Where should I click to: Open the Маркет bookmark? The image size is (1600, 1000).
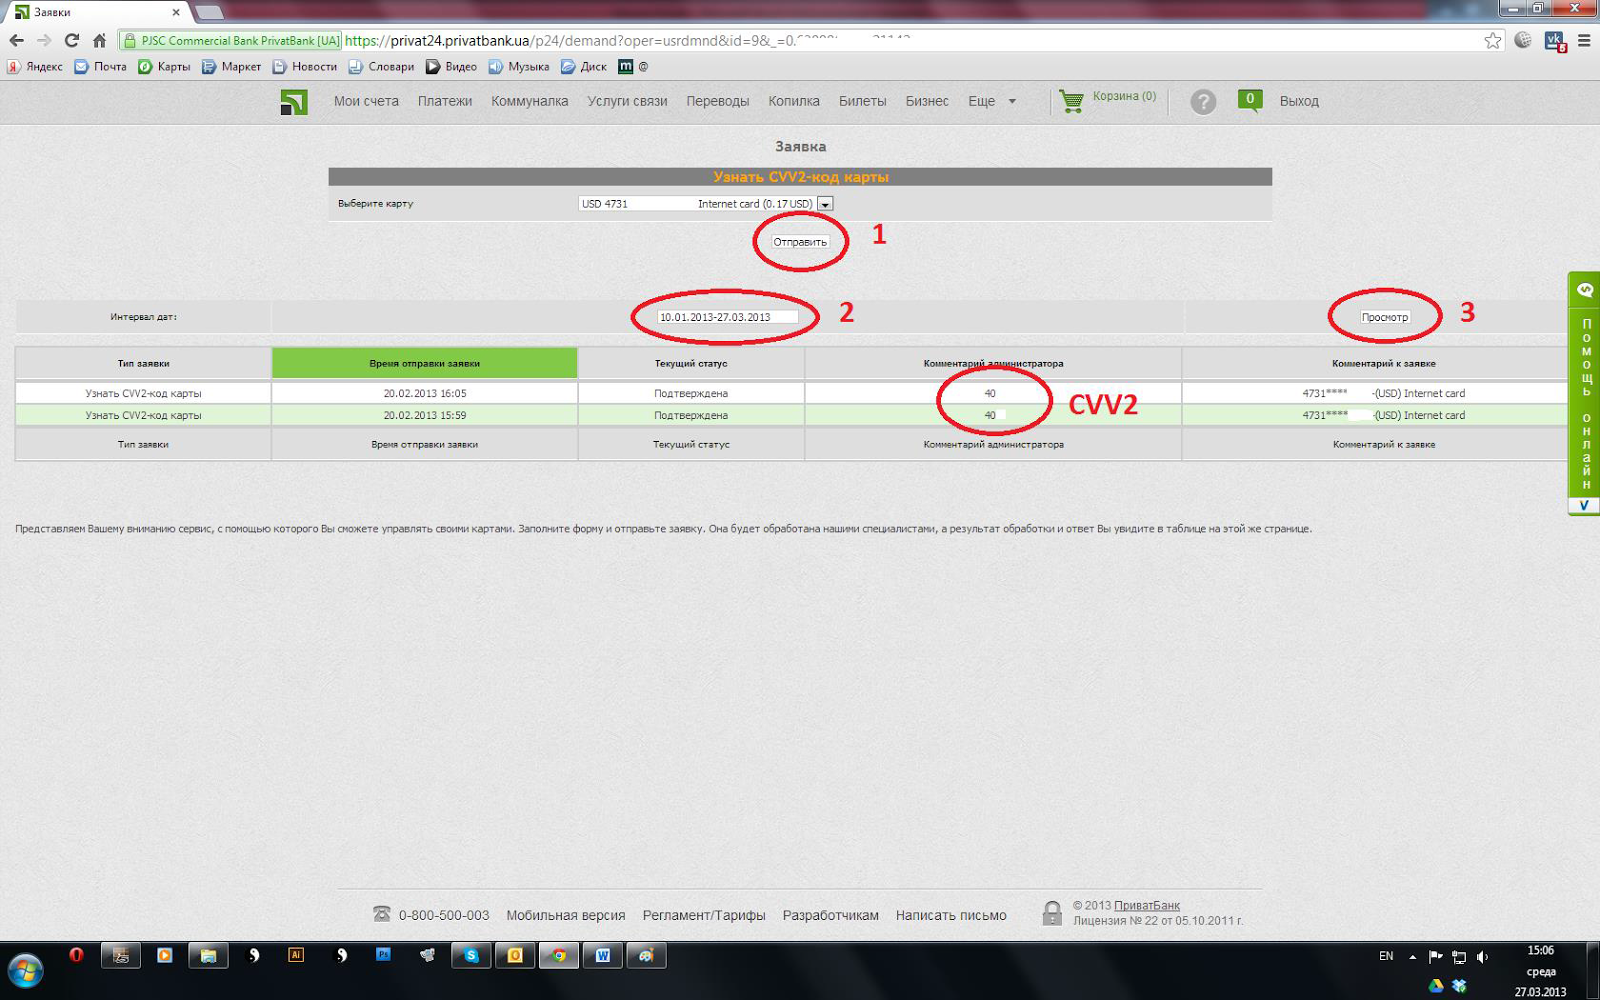point(231,67)
